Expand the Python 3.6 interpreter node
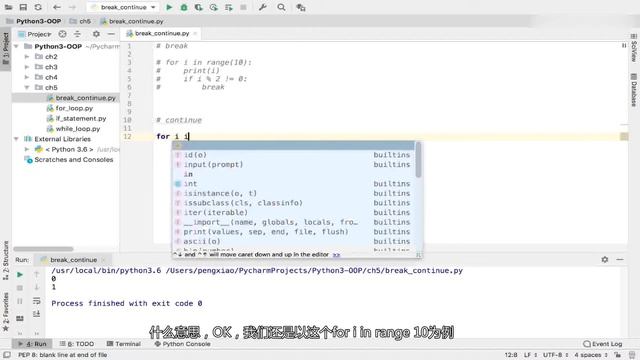 tap(27, 149)
